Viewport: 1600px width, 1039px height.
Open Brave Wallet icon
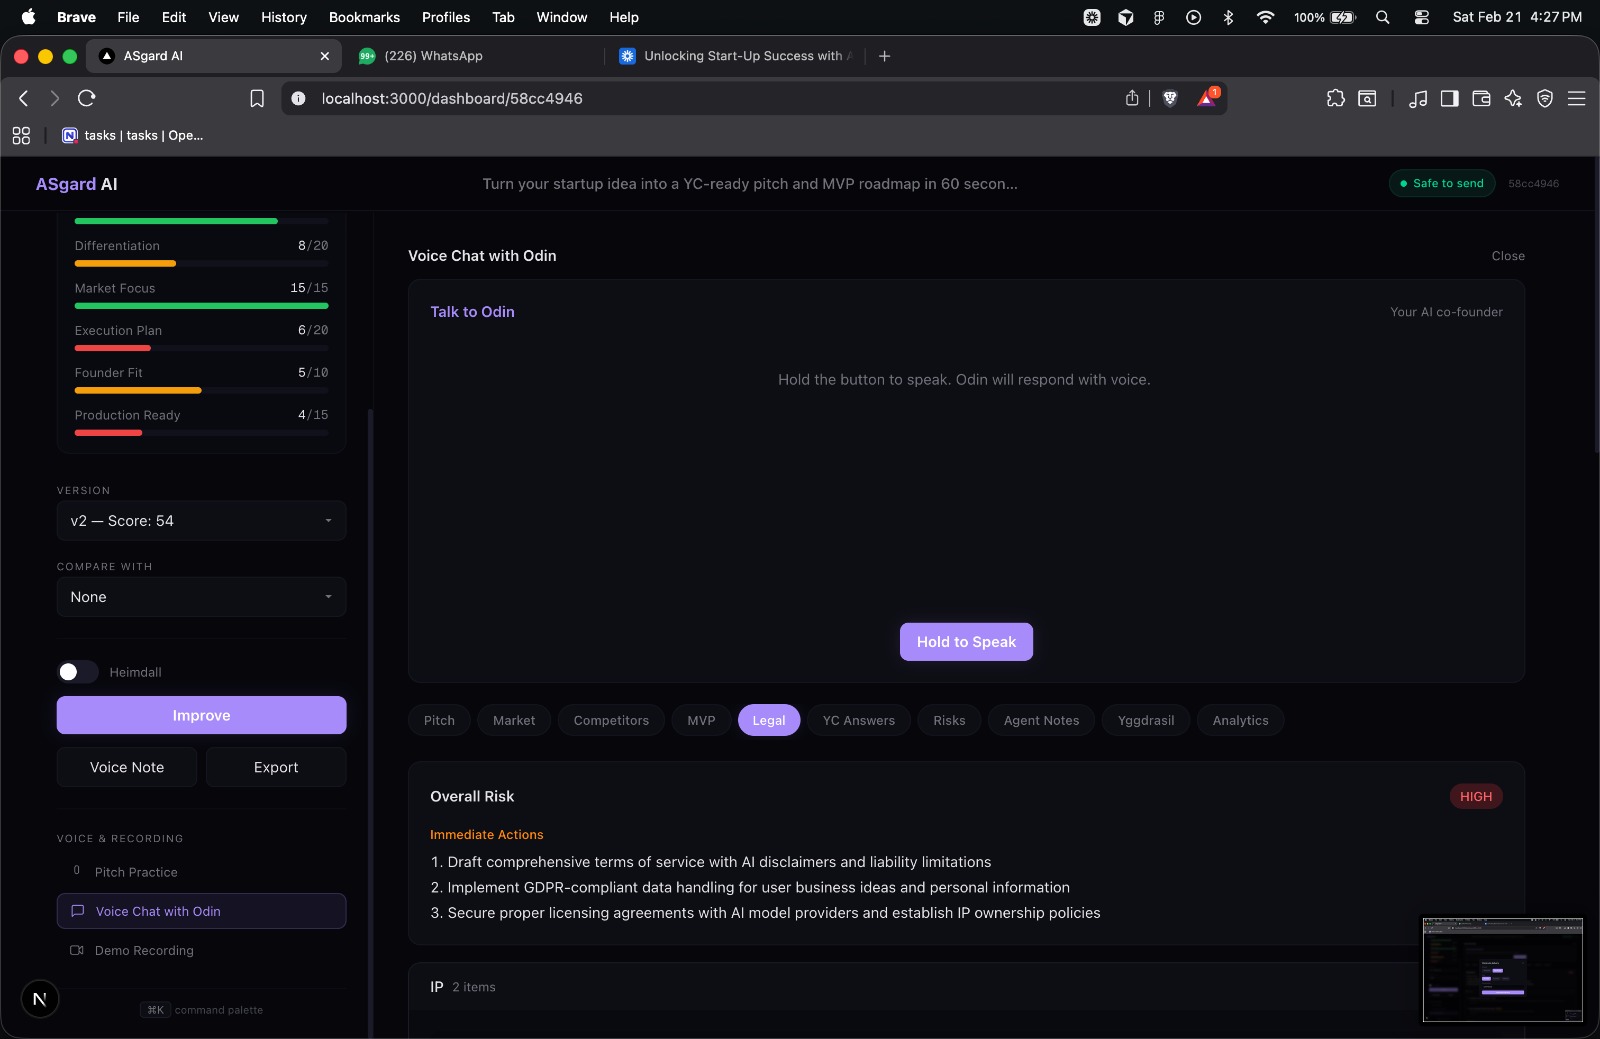coord(1481,98)
